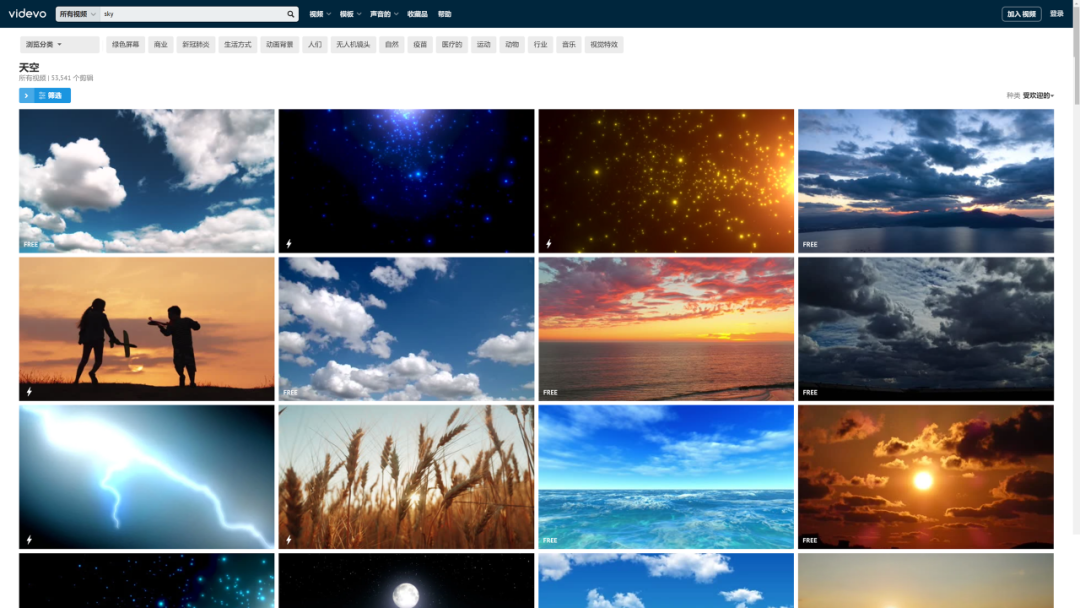This screenshot has height=608, width=1080.
Task: Open the lightning bolt video thumbnail
Action: pos(147,477)
